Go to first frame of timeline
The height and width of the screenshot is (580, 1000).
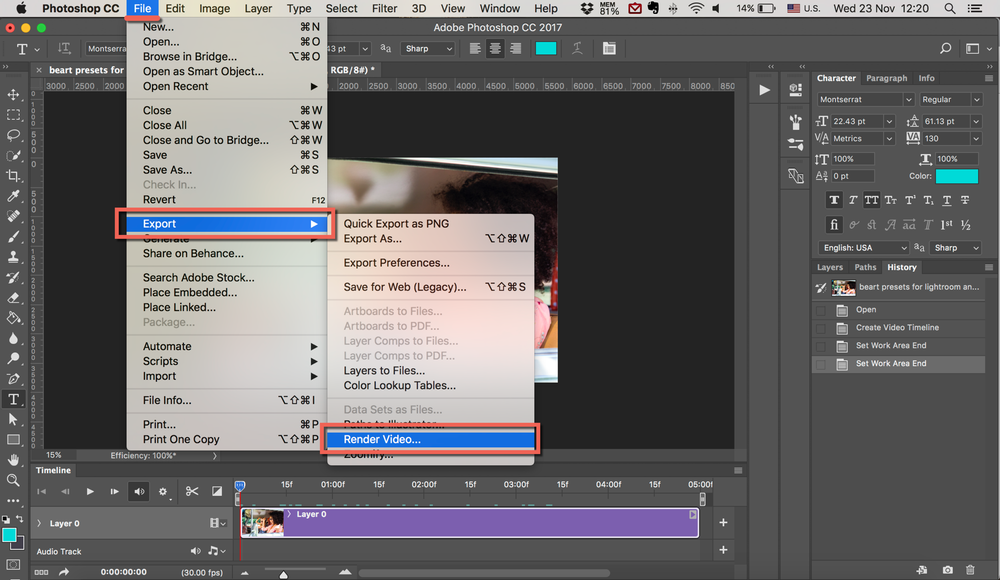pyautogui.click(x=41, y=491)
